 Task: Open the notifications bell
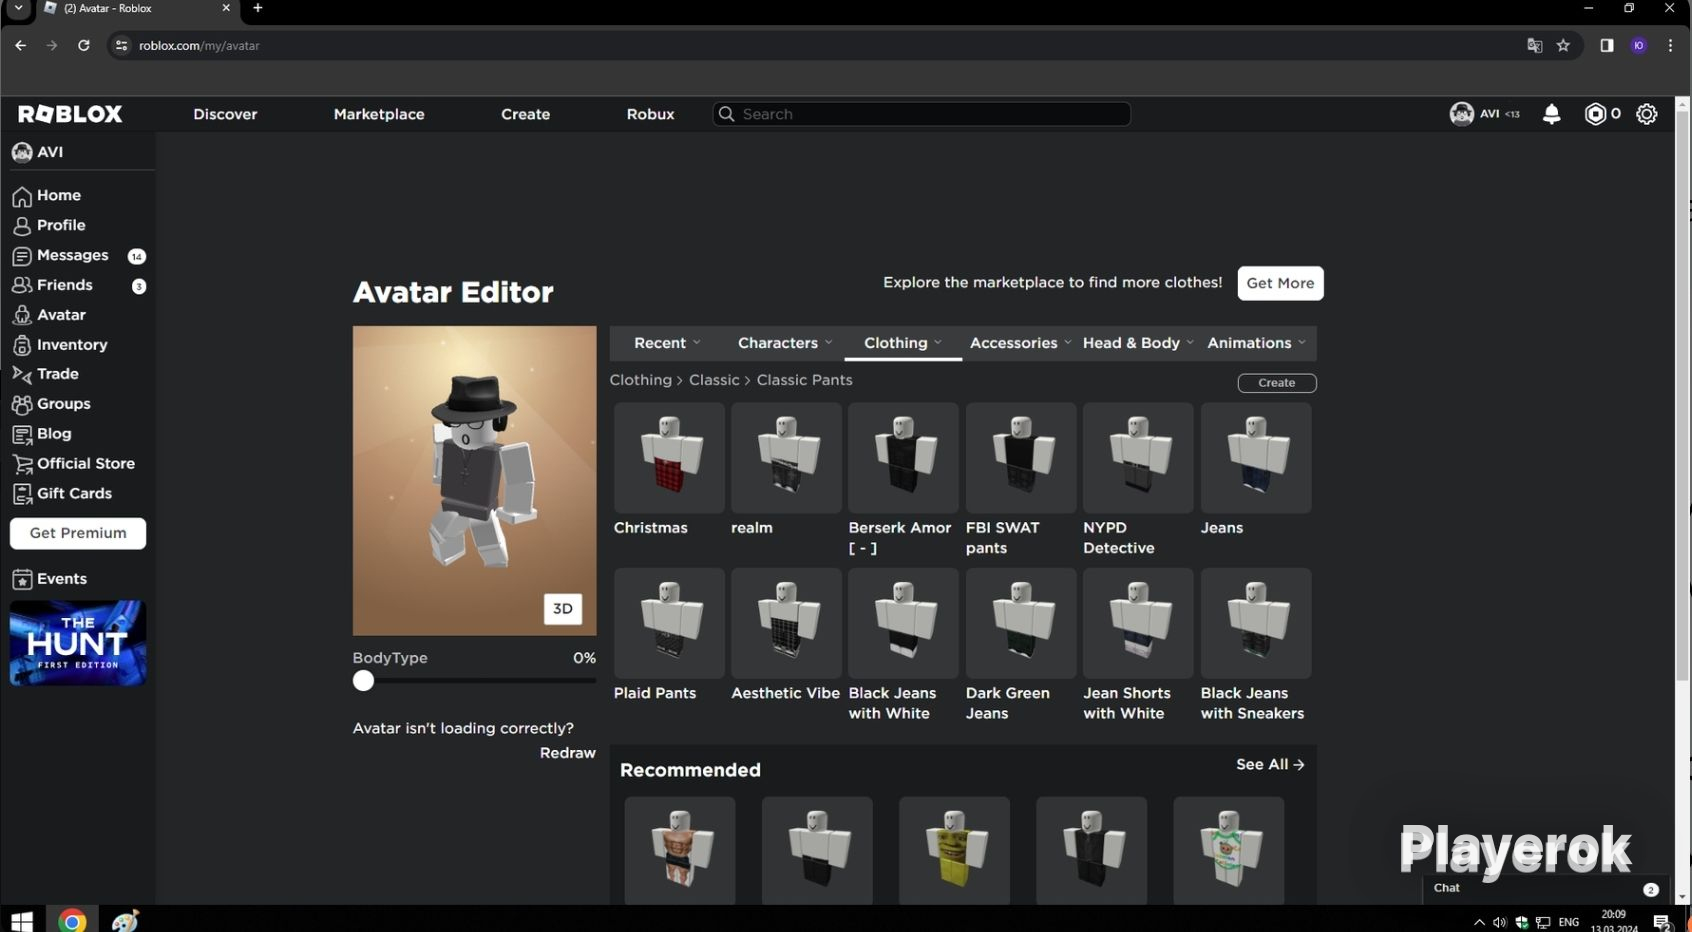(x=1551, y=114)
